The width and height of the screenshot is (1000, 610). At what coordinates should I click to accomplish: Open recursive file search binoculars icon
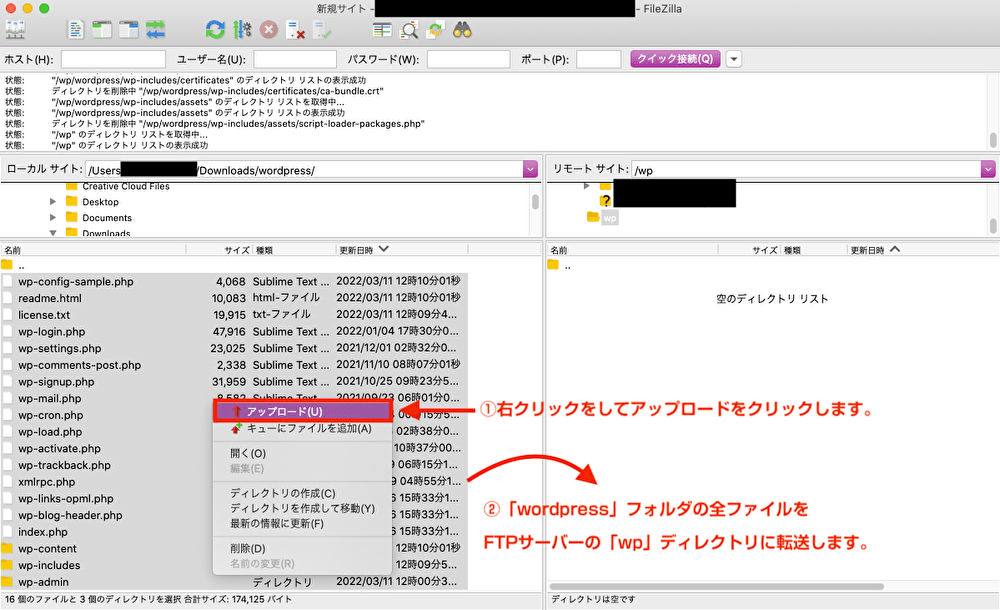(x=462, y=30)
